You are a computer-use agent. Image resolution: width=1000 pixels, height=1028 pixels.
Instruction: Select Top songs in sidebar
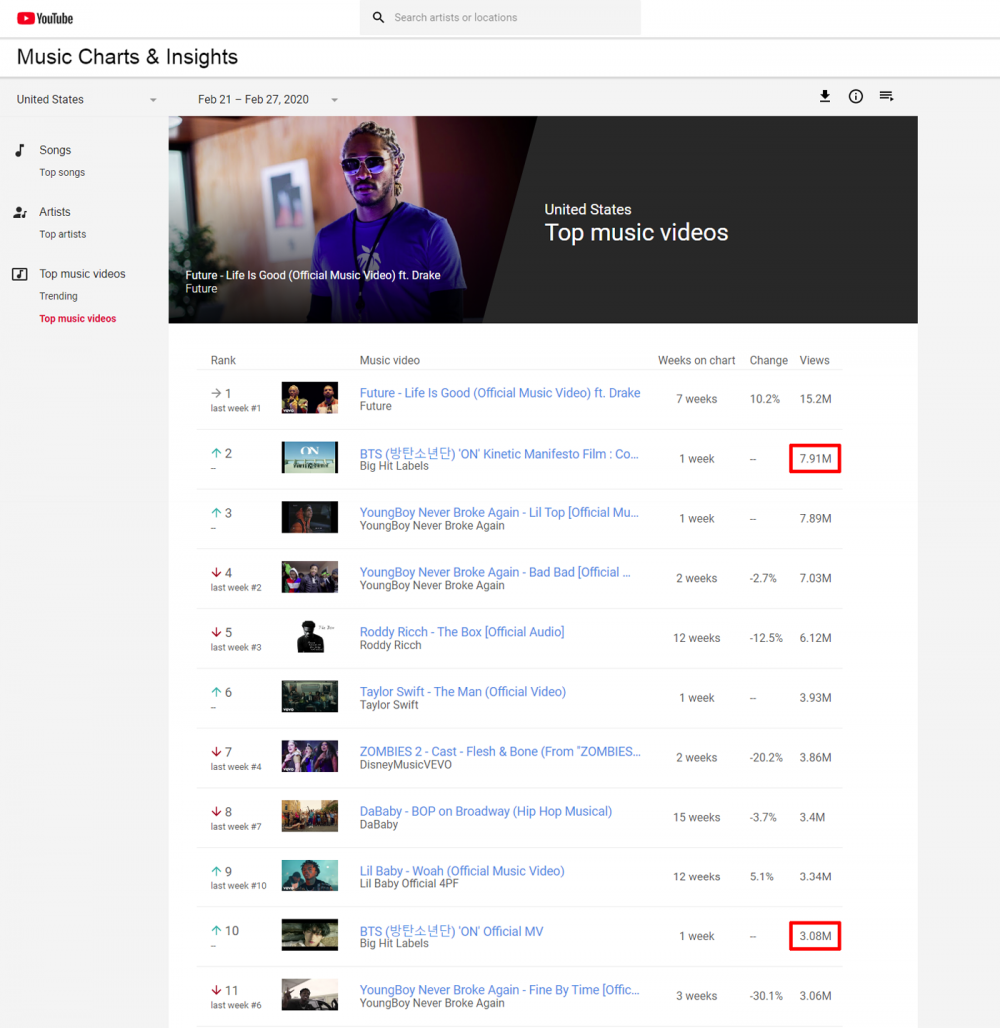point(62,172)
